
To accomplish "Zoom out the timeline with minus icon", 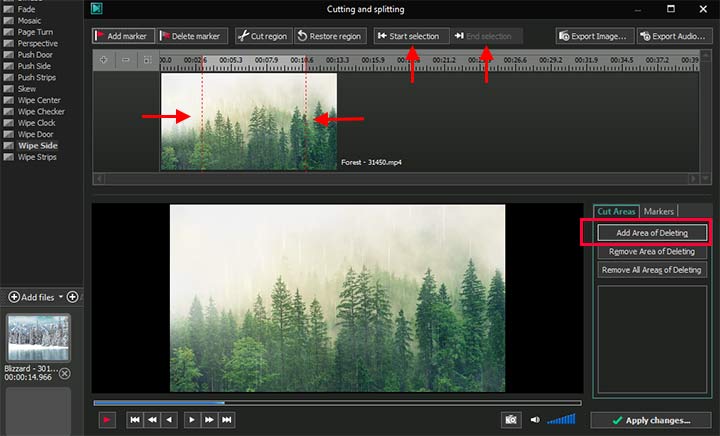I will click(x=126, y=60).
